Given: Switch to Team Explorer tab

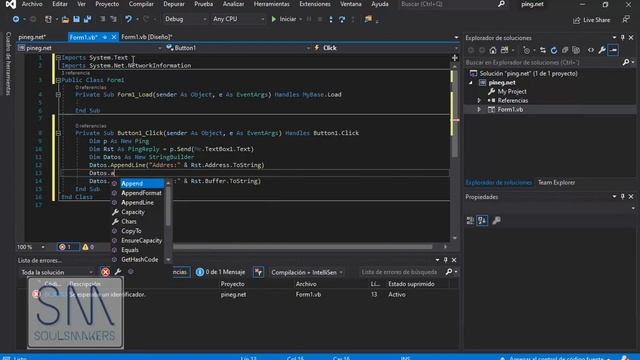Looking at the screenshot, I should click(556, 182).
